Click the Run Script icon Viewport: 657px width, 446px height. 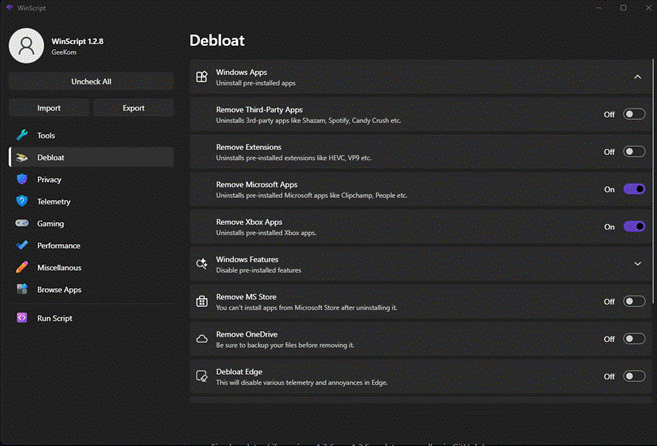[x=22, y=318]
